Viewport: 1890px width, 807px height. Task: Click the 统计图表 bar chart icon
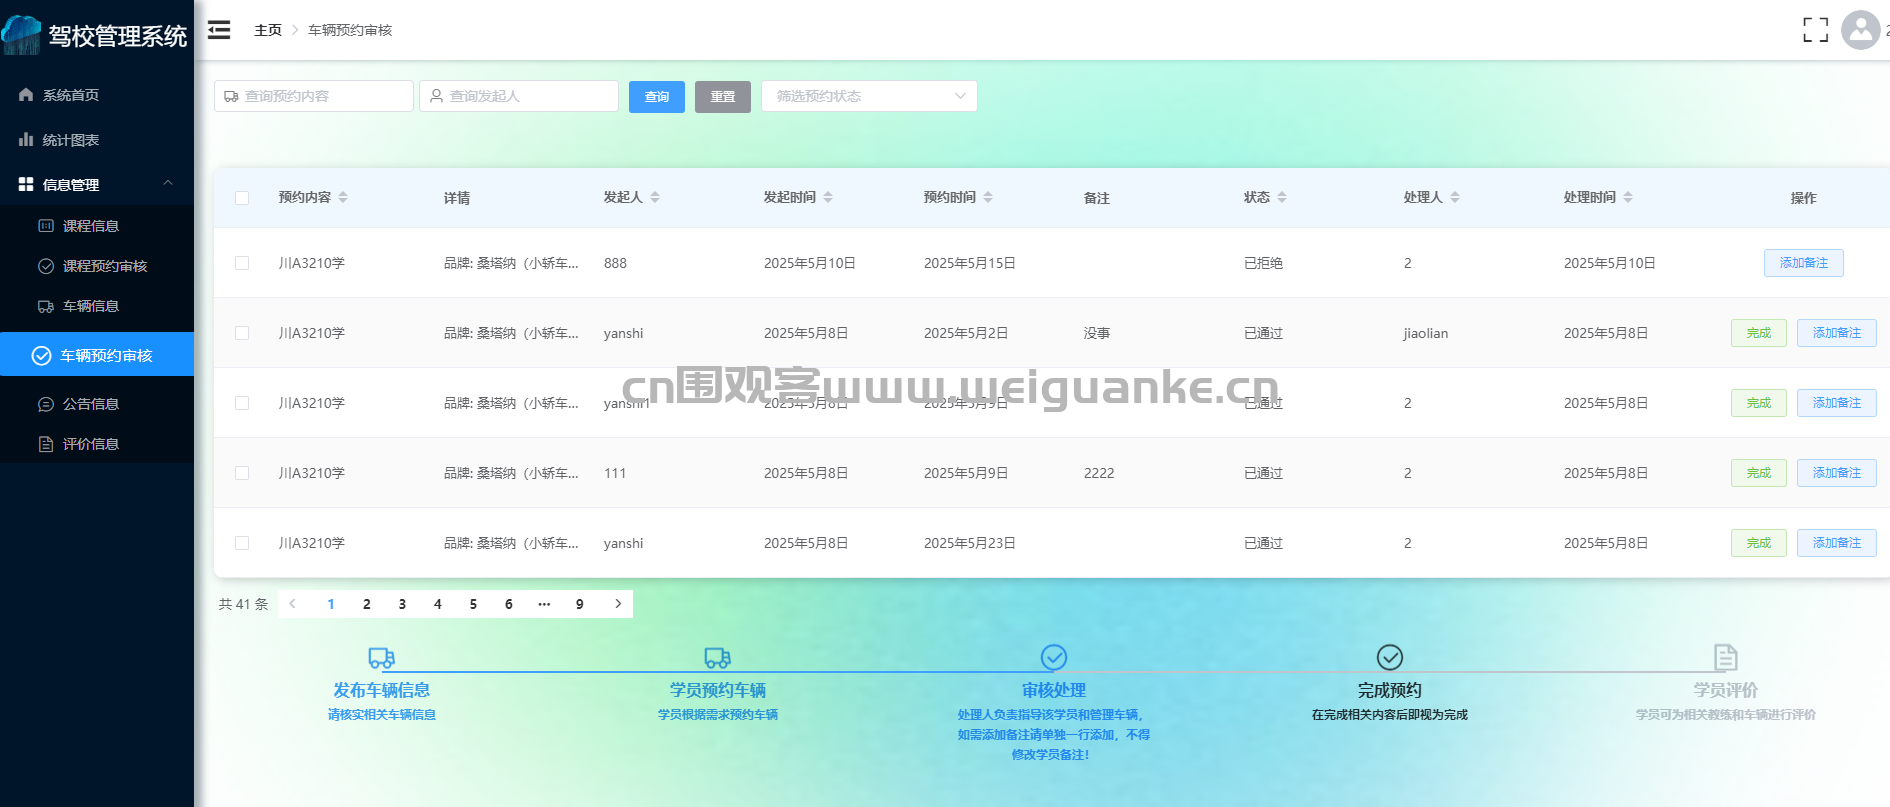point(26,140)
